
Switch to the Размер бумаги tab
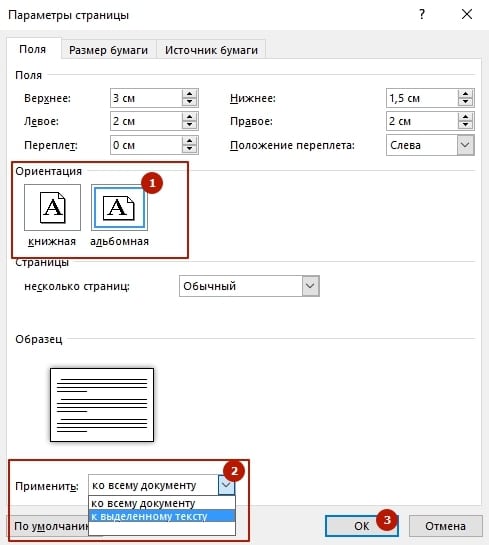pos(108,50)
